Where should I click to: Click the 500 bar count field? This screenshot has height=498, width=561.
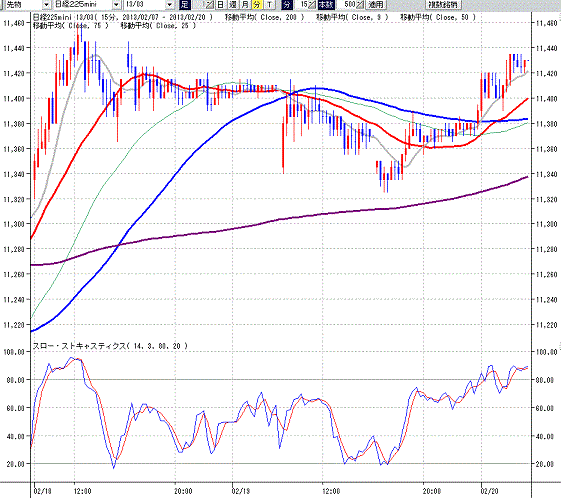point(346,5)
